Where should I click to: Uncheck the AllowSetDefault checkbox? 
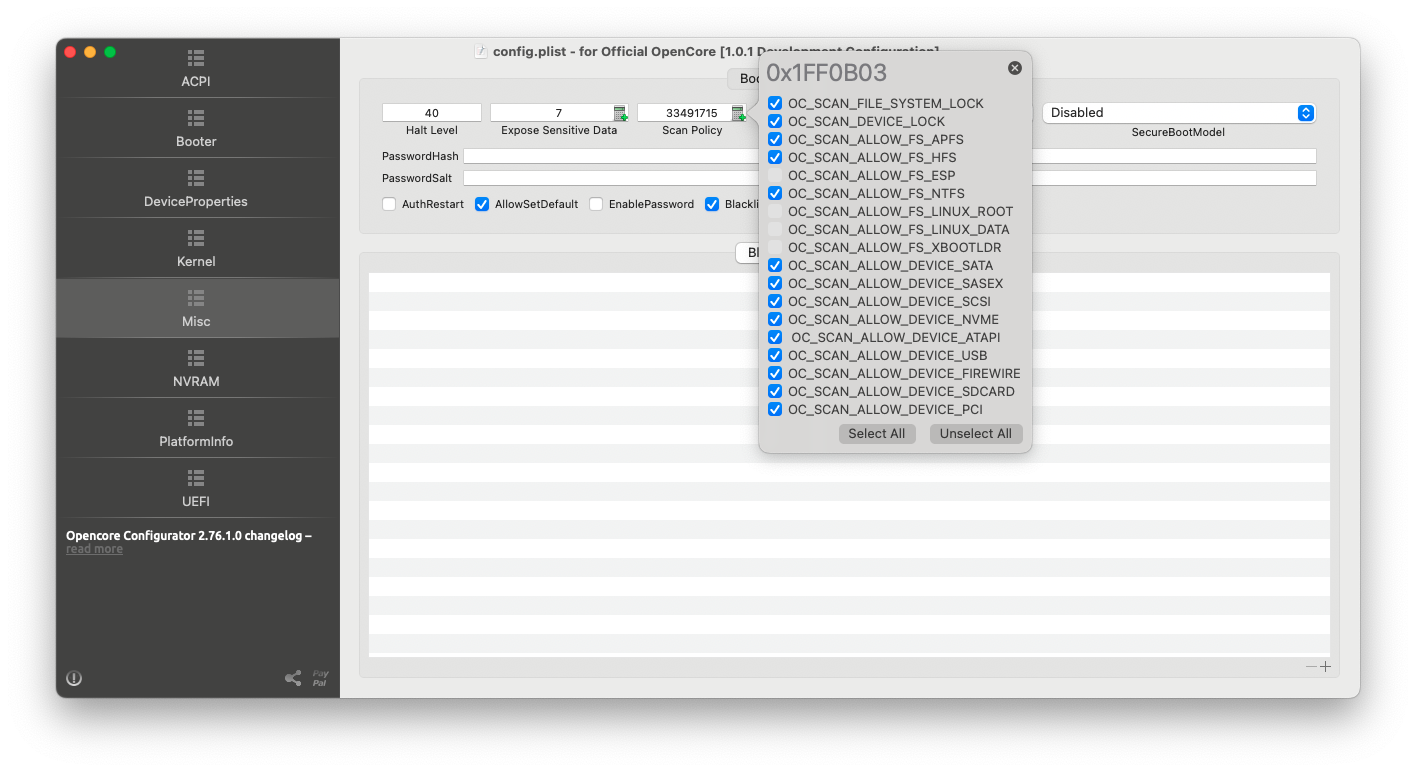(x=482, y=204)
